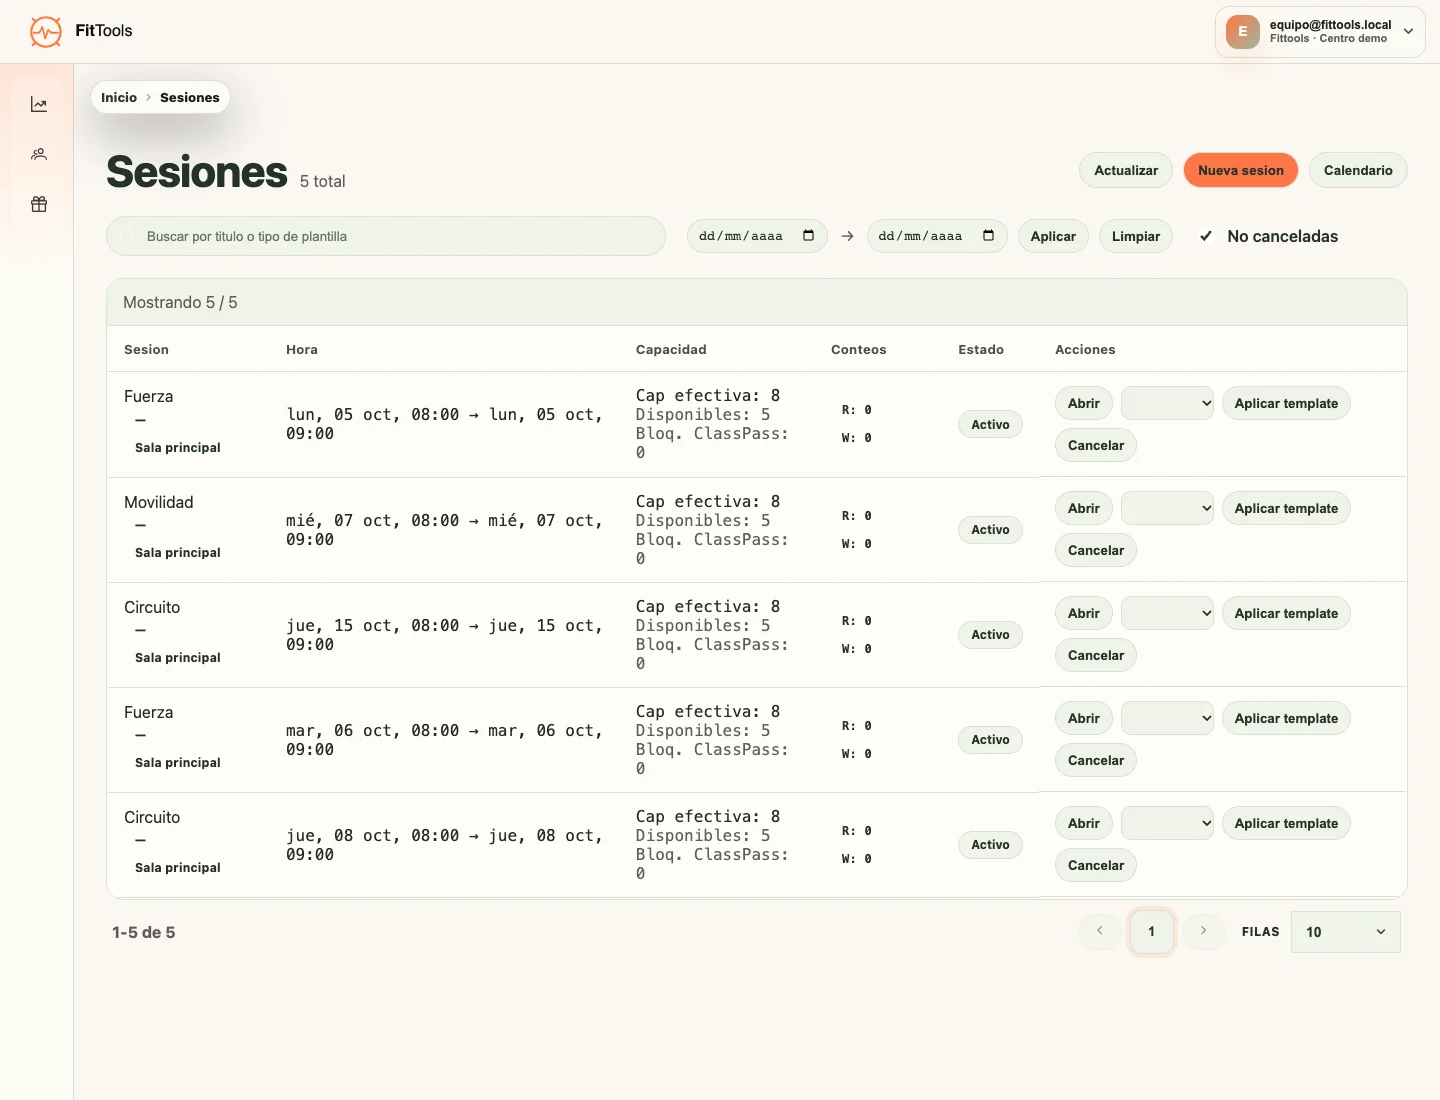Select page 1 in pagination
Viewport: 1440px width, 1100px height.
point(1152,931)
